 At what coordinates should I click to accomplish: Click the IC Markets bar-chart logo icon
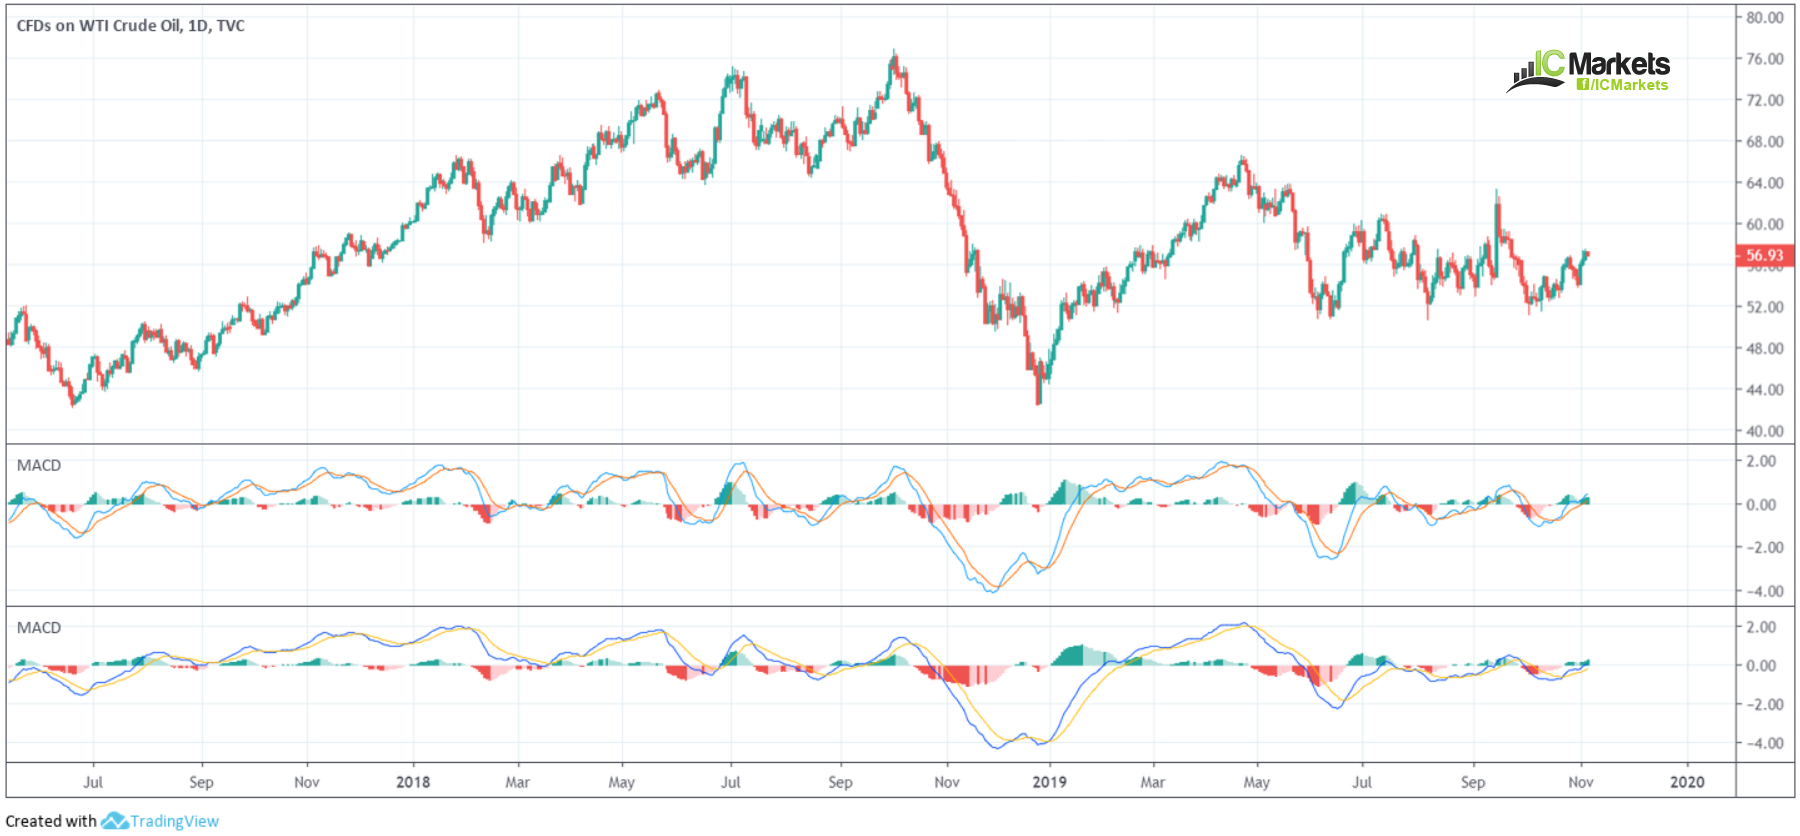(x=1534, y=72)
